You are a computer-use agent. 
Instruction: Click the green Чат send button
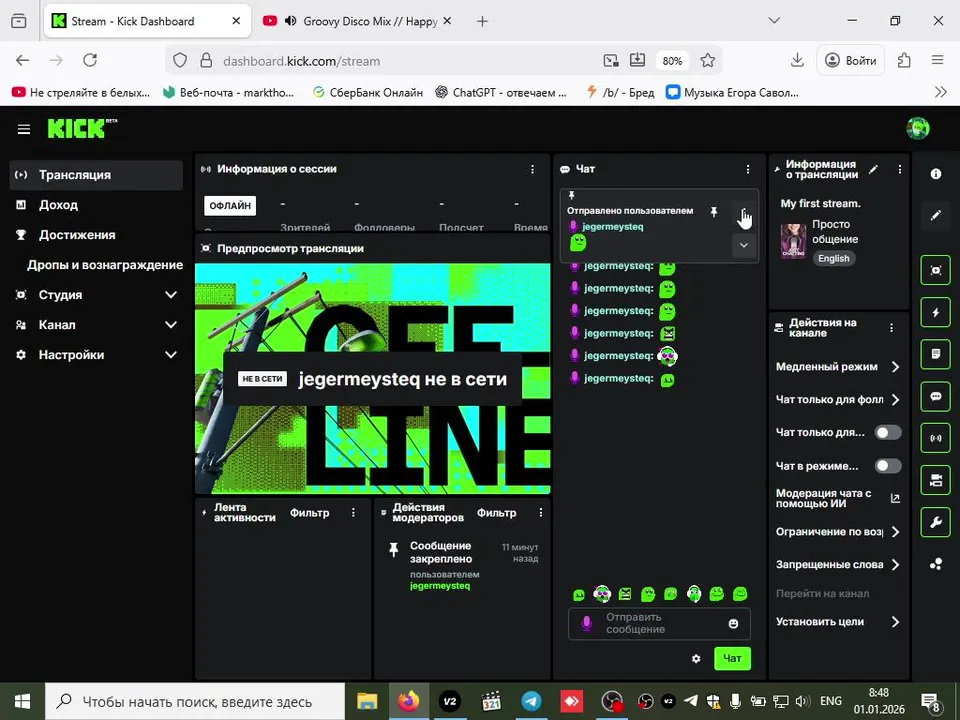pyautogui.click(x=732, y=659)
